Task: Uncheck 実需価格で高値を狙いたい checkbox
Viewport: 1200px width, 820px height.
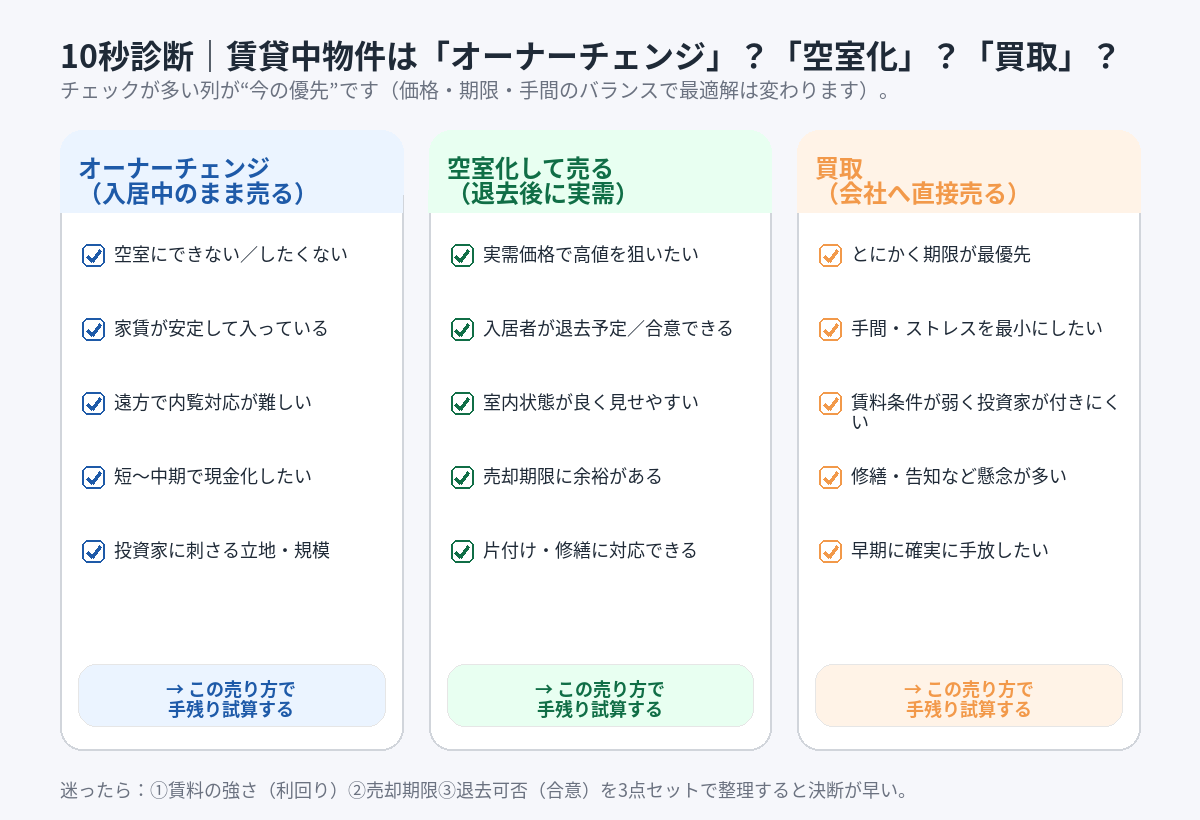Action: point(462,256)
